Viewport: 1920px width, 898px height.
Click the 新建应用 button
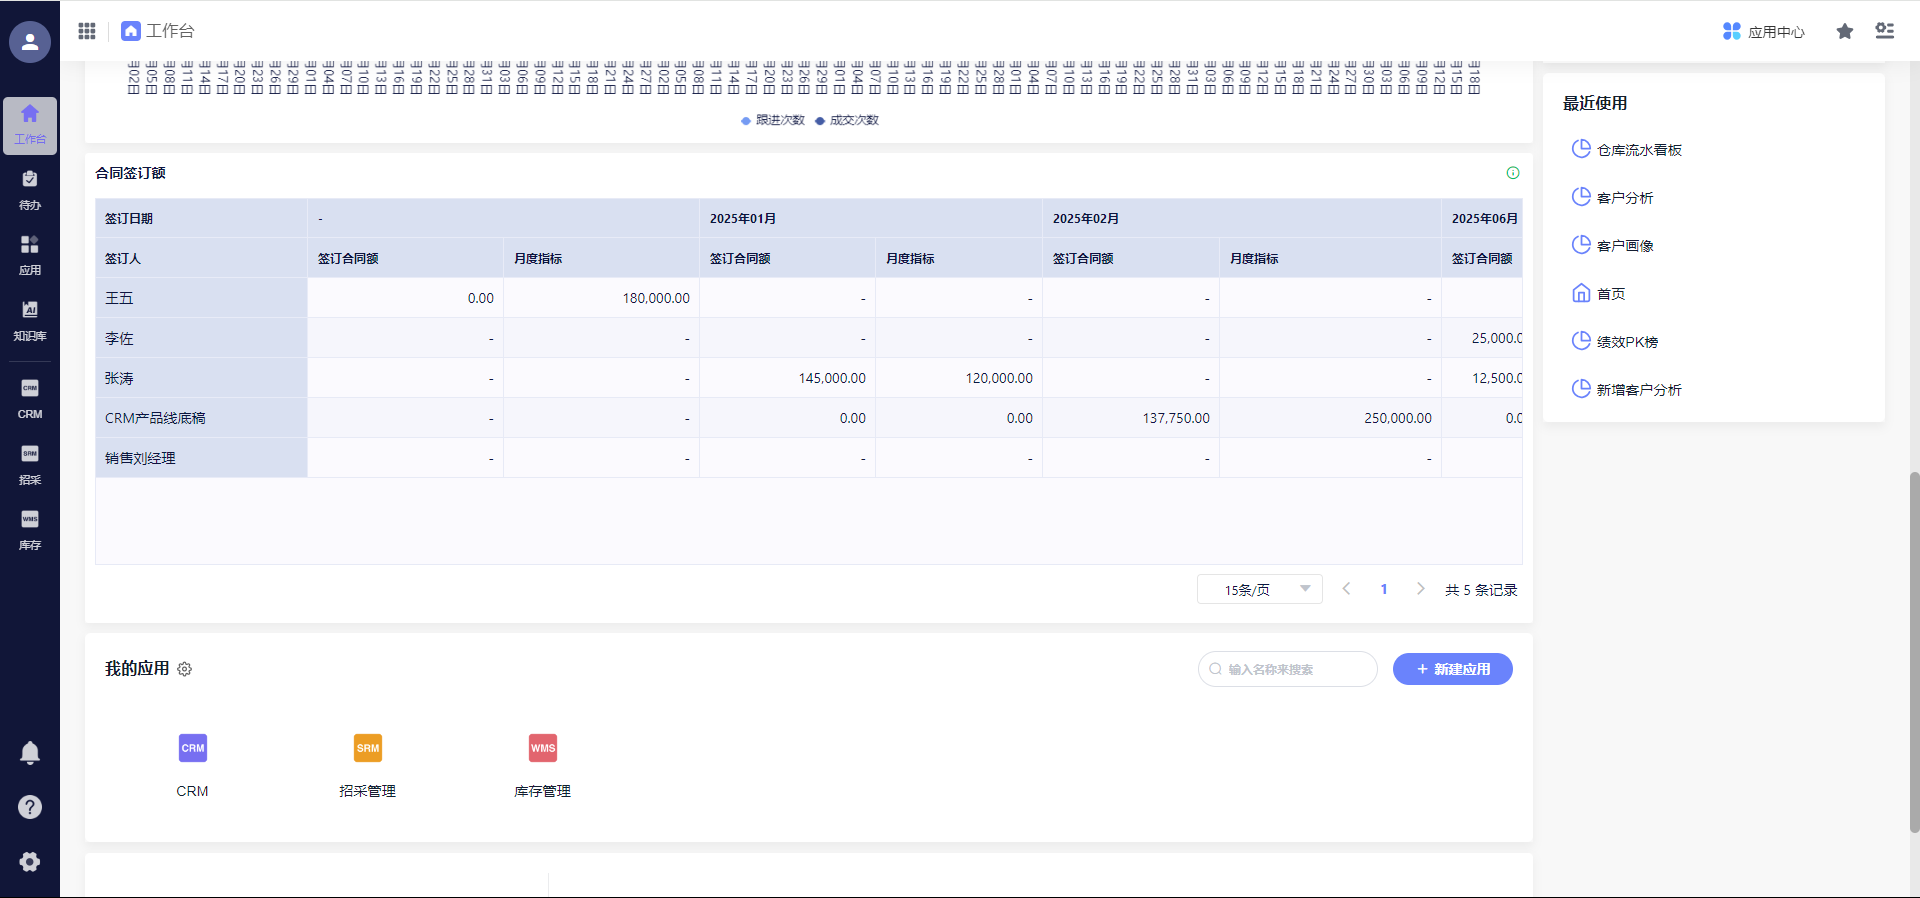coord(1452,669)
